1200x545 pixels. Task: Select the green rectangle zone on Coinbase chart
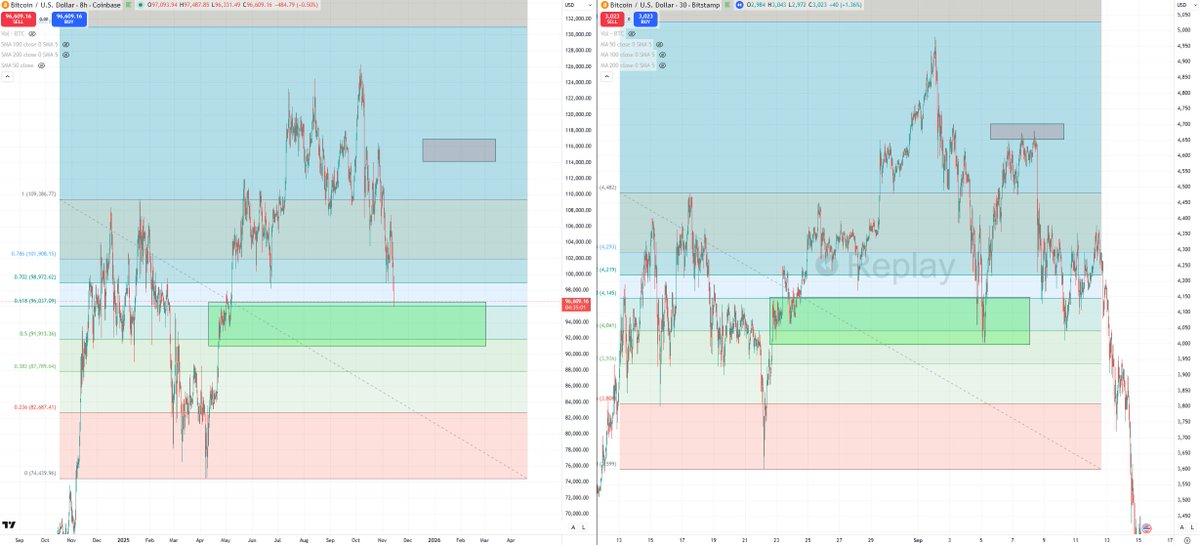(347, 324)
